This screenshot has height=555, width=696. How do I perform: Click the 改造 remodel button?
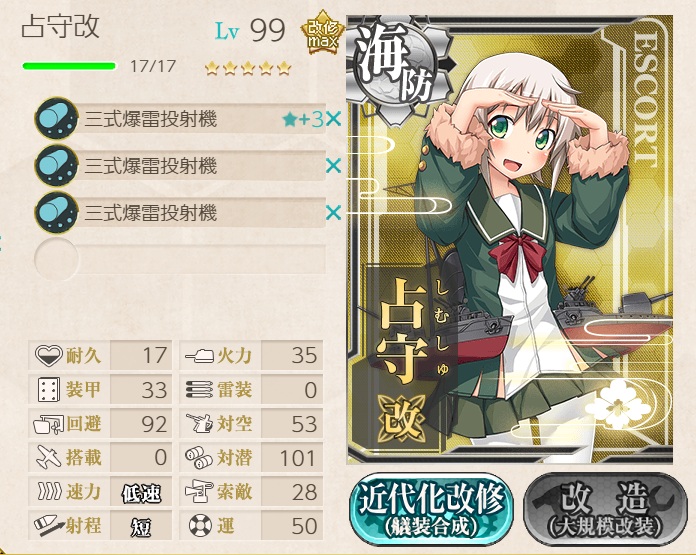click(605, 509)
